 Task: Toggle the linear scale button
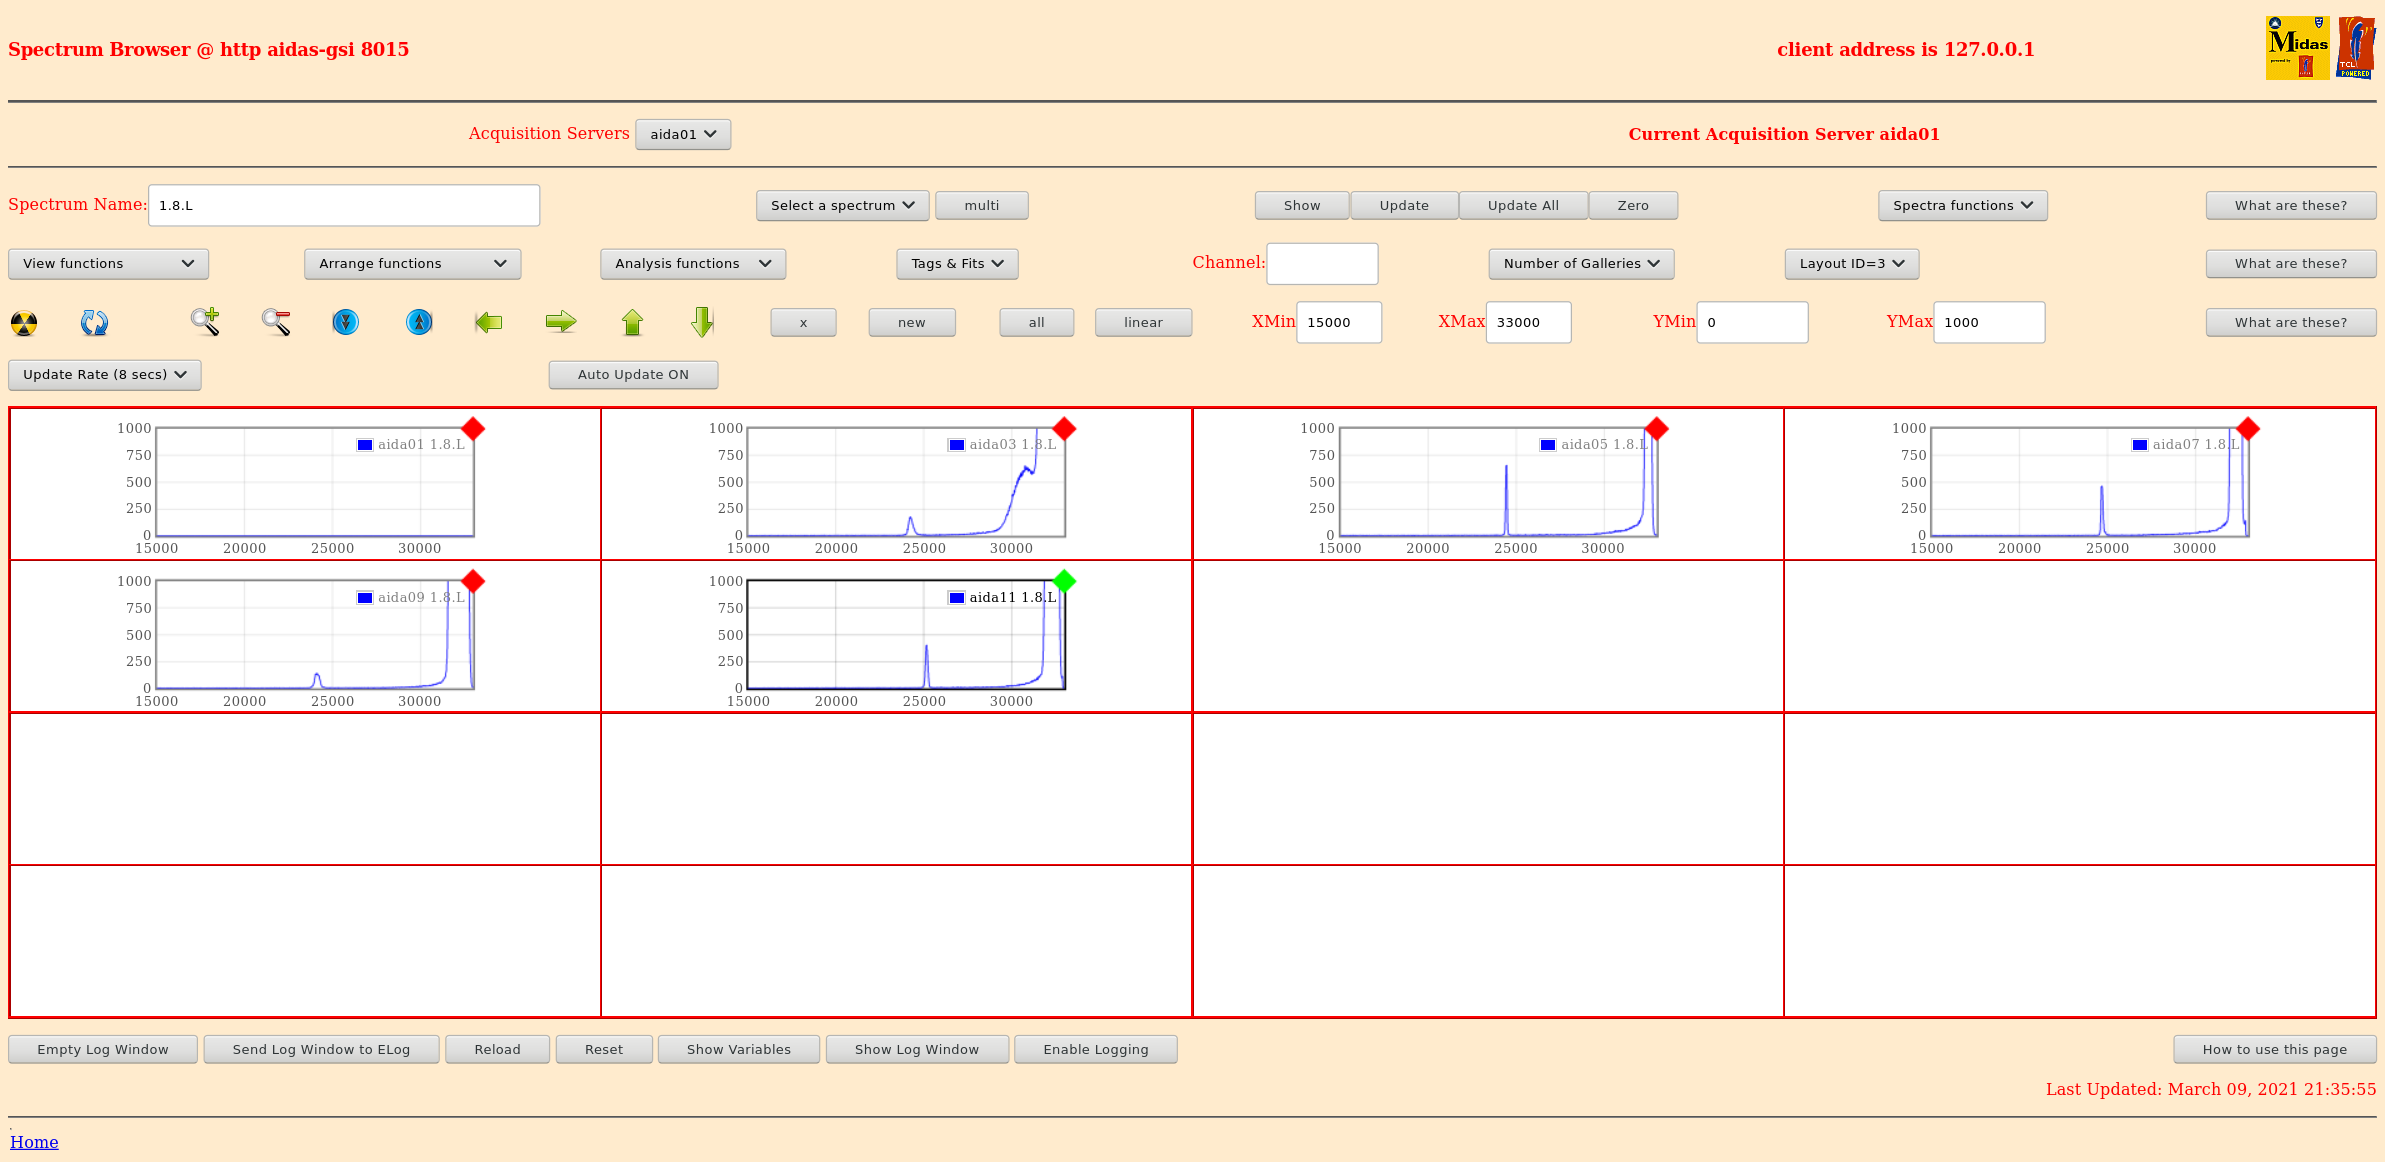[x=1143, y=322]
